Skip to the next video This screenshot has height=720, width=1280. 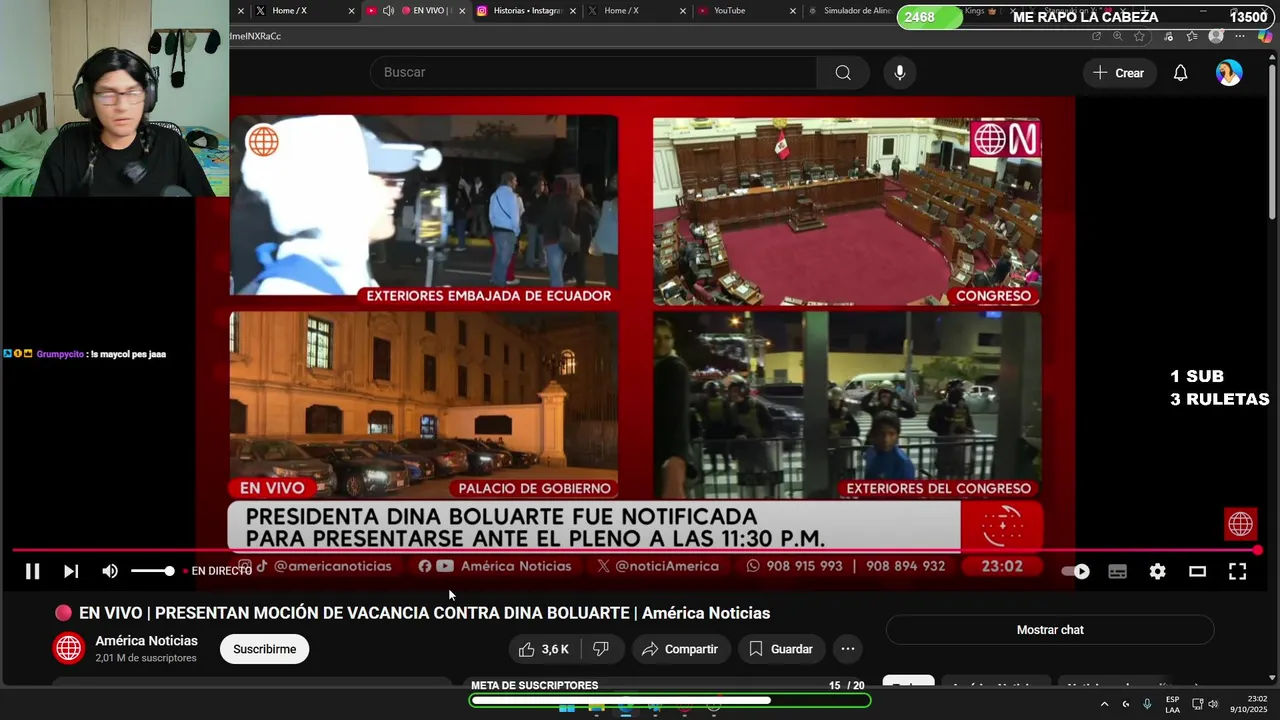point(71,571)
